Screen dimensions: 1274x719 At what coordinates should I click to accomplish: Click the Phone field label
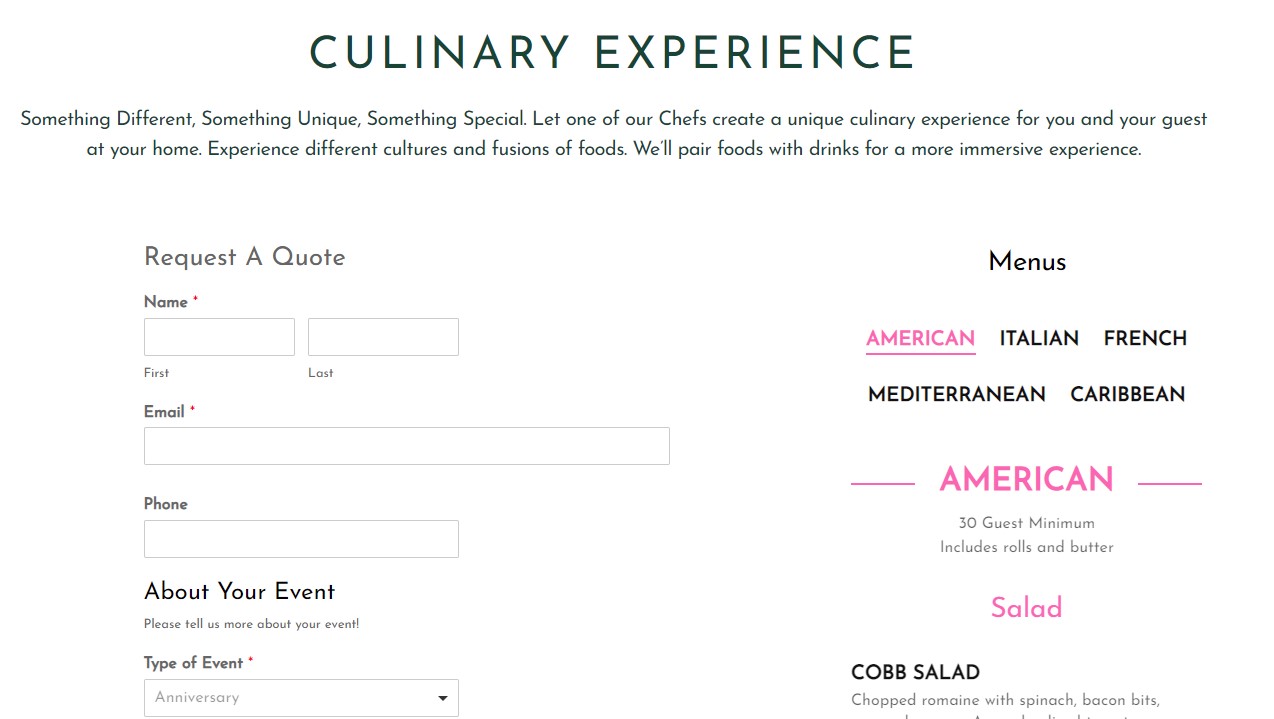[165, 504]
